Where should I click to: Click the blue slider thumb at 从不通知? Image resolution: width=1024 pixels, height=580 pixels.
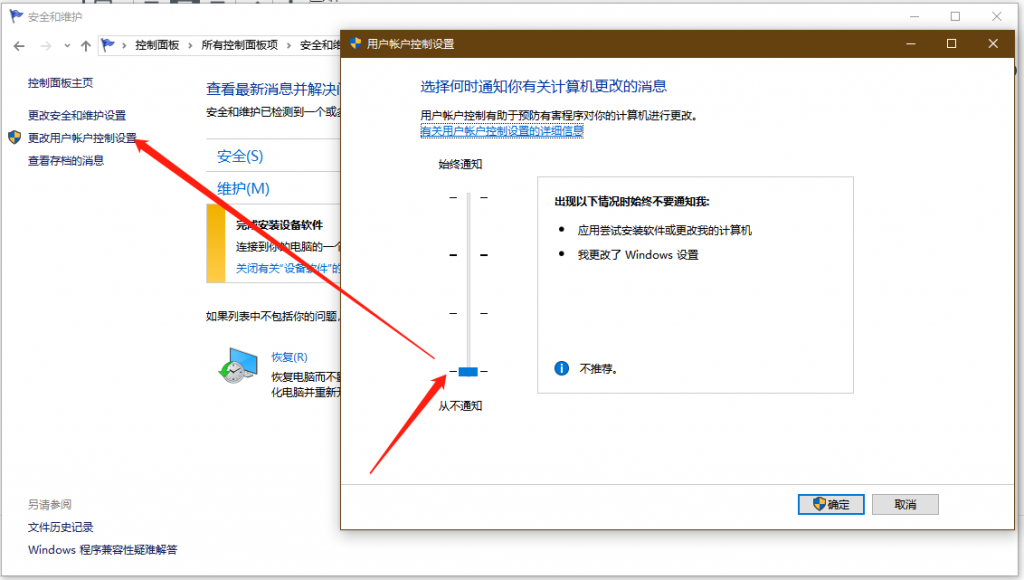pyautogui.click(x=468, y=372)
